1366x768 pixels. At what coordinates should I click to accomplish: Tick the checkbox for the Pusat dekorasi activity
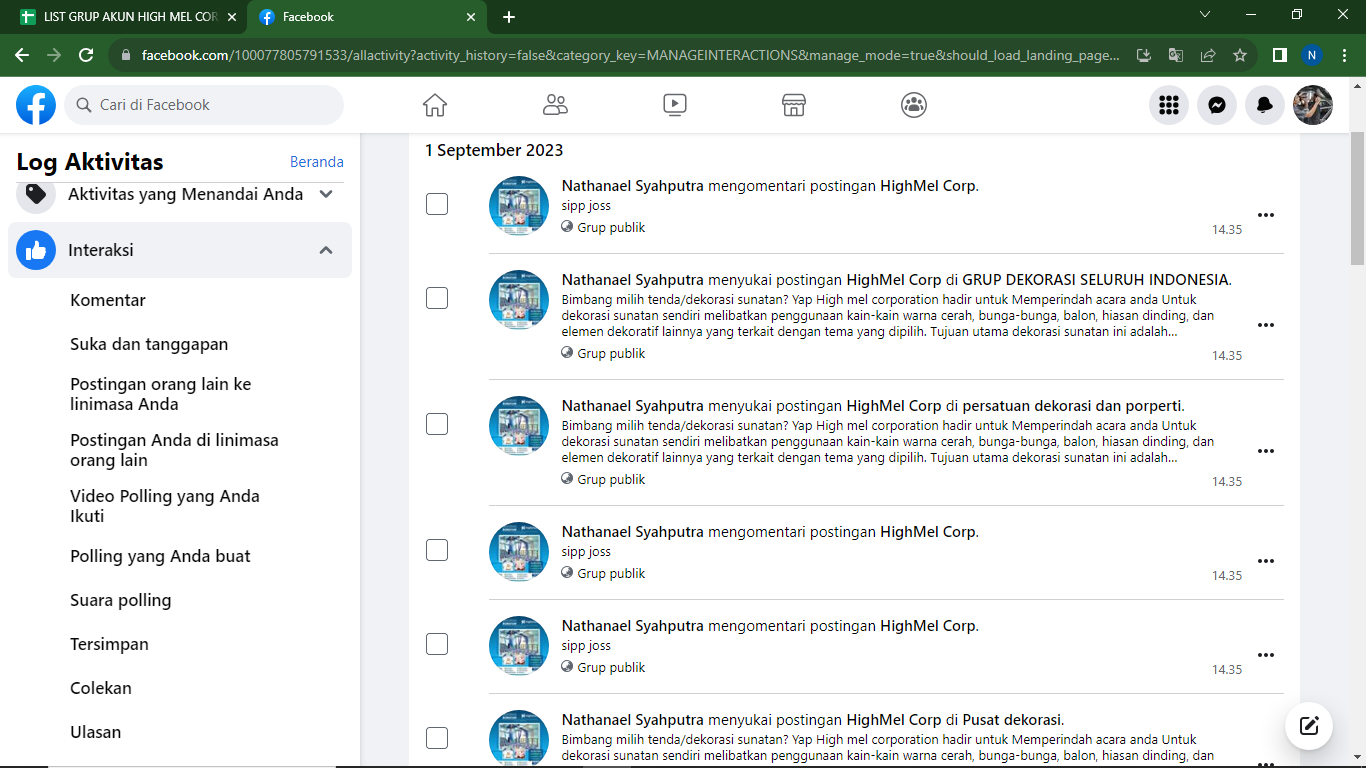pos(437,738)
